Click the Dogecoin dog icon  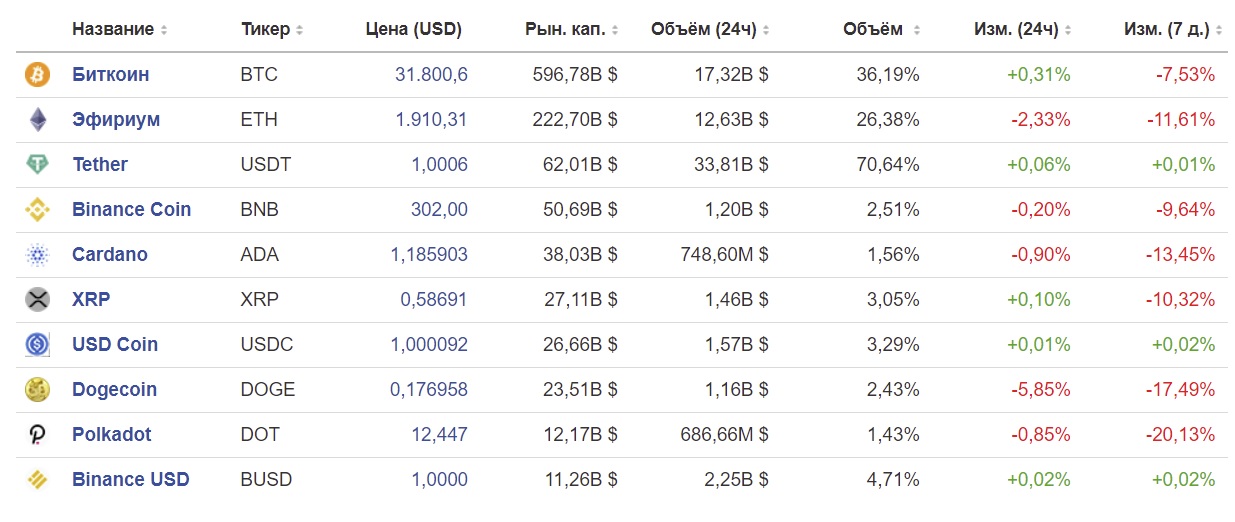(37, 389)
